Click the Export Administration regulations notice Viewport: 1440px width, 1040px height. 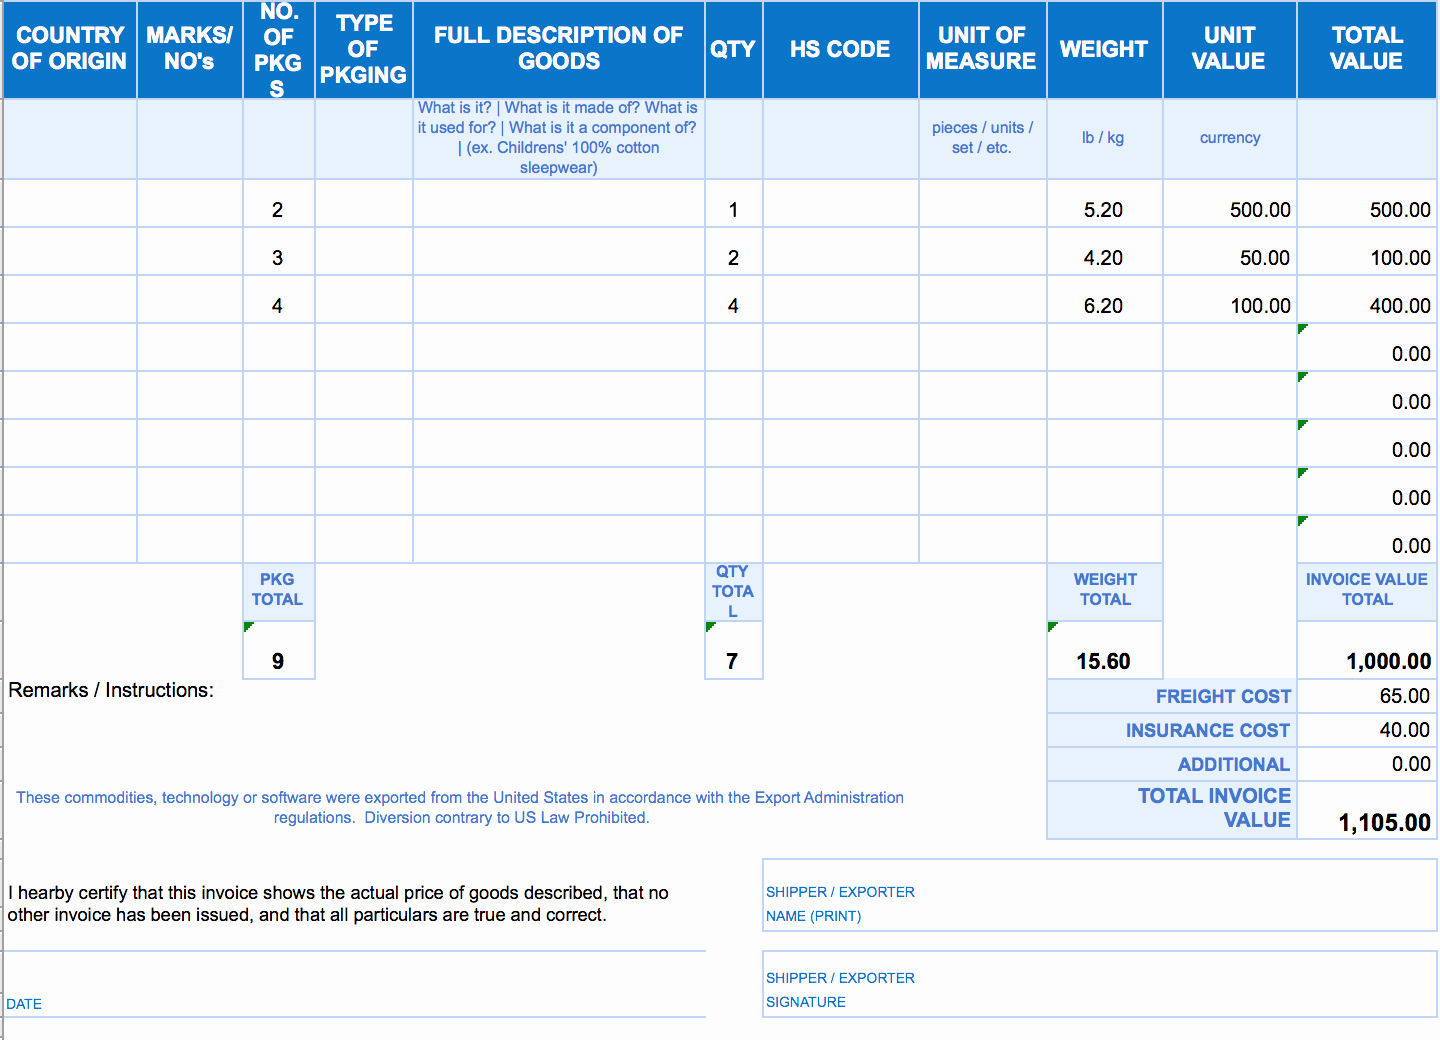pos(460,807)
